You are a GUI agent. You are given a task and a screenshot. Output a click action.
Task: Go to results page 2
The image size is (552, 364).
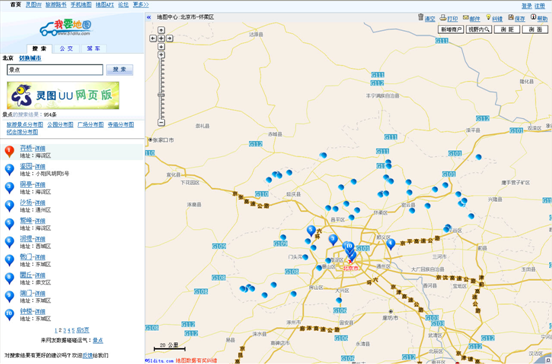[x=60, y=330]
